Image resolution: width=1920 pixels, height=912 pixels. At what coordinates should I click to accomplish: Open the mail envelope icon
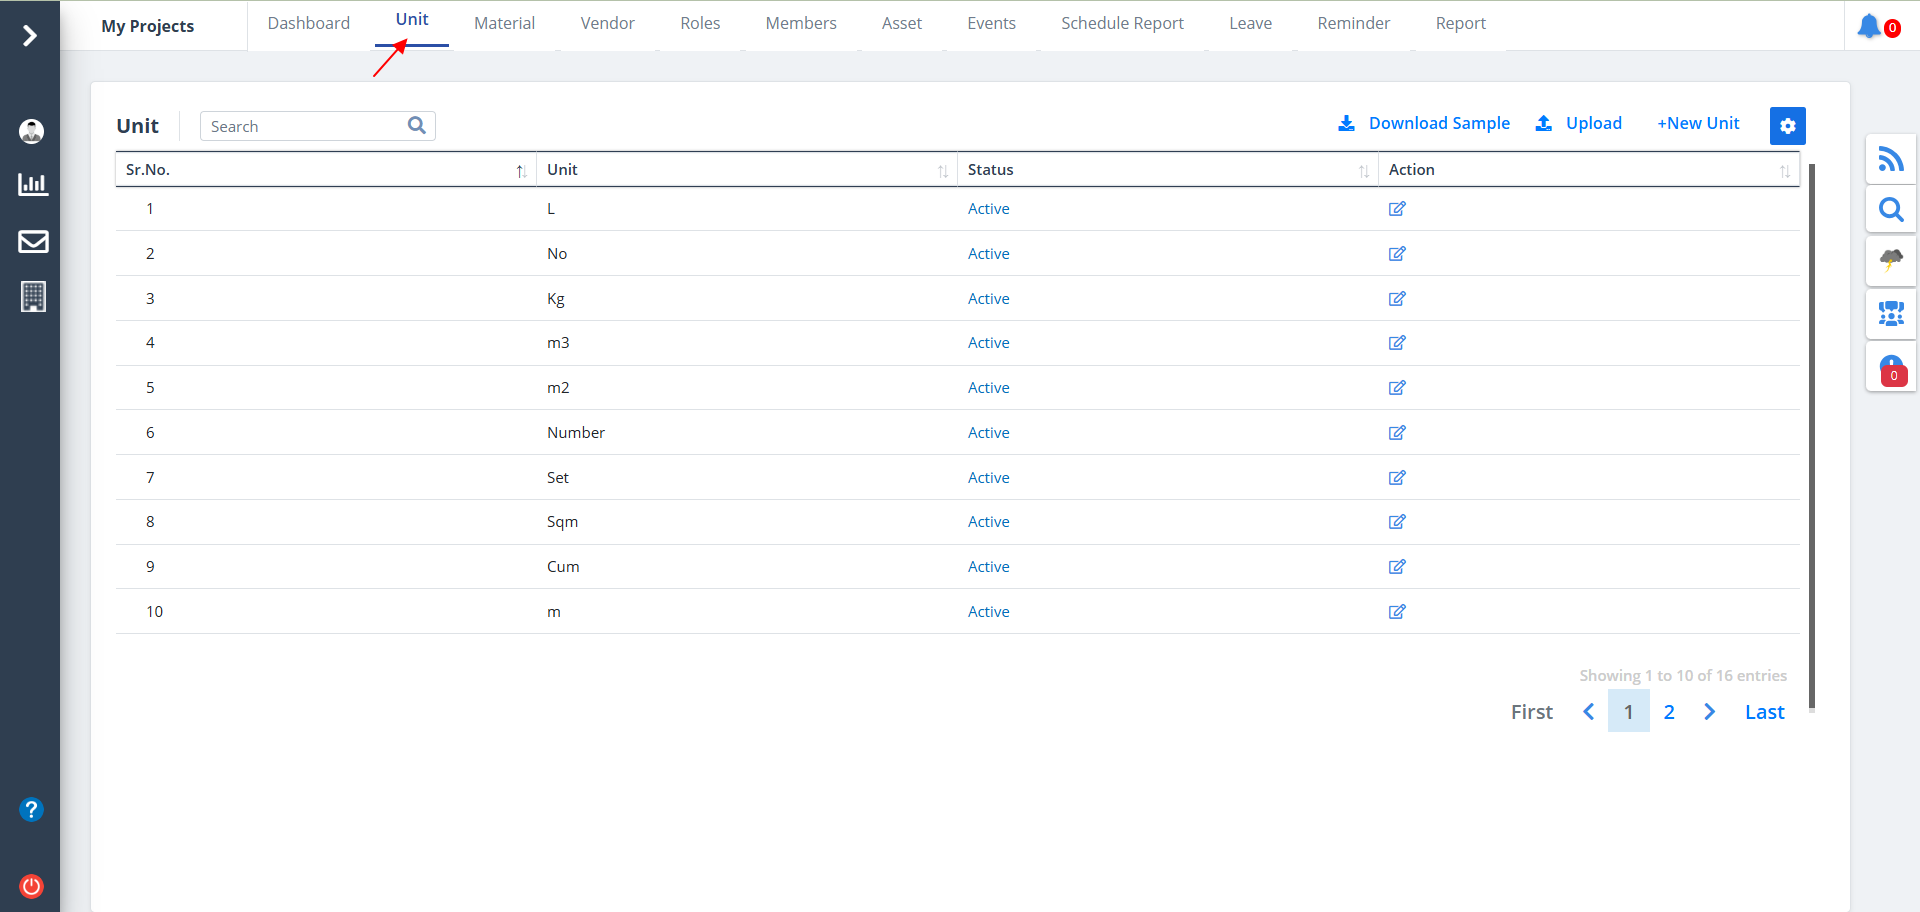32,241
